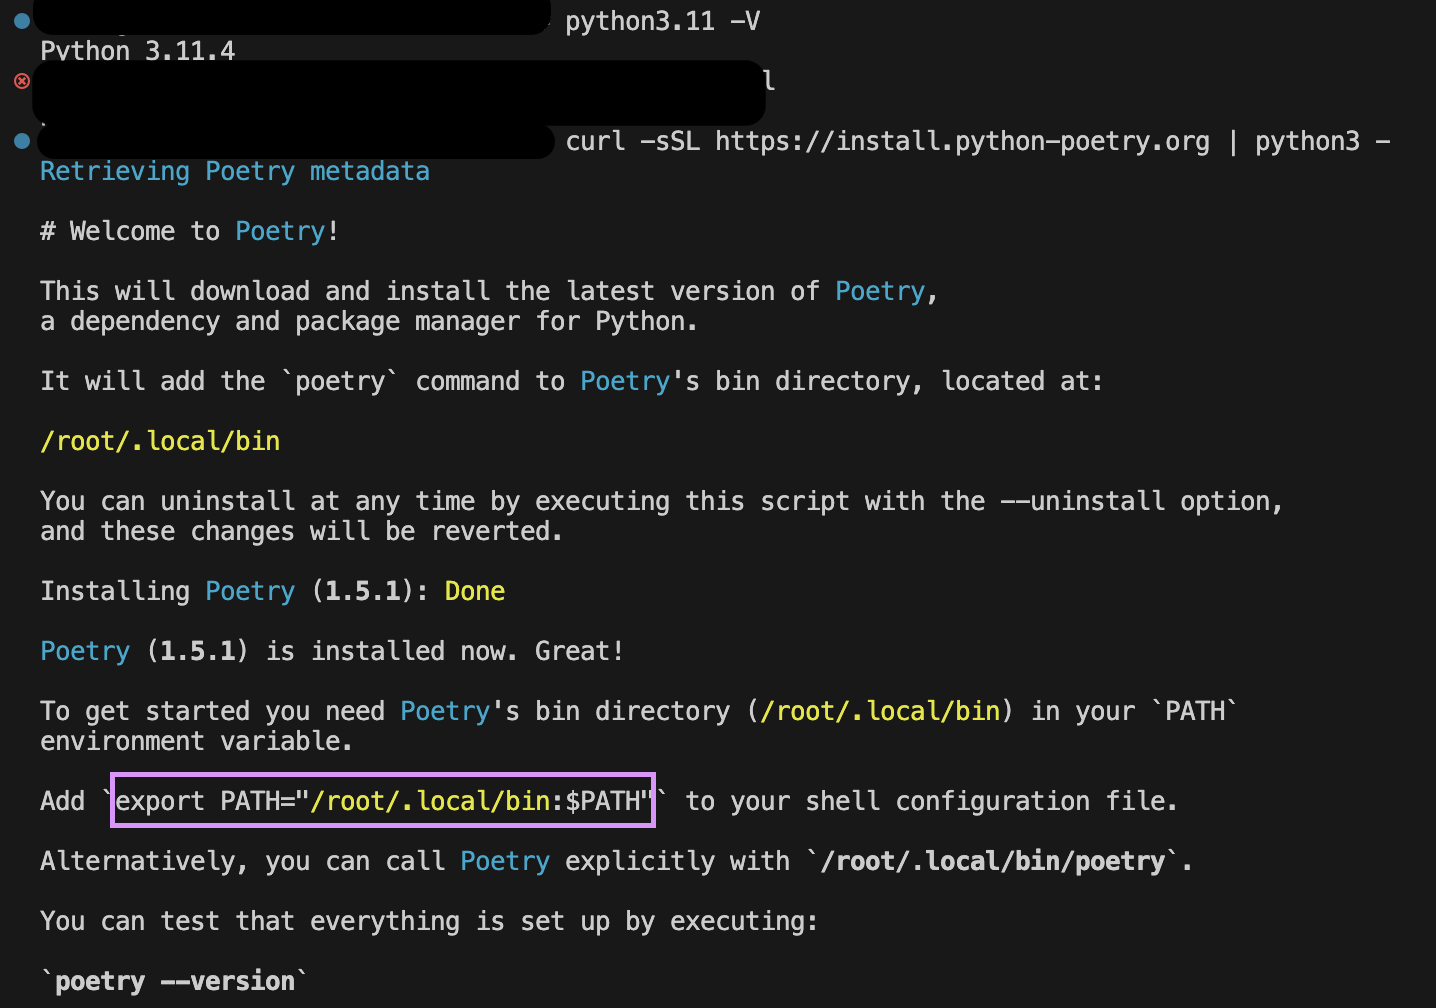Click the 'Python 3.11.4' version output
The height and width of the screenshot is (1008, 1436).
click(x=138, y=51)
